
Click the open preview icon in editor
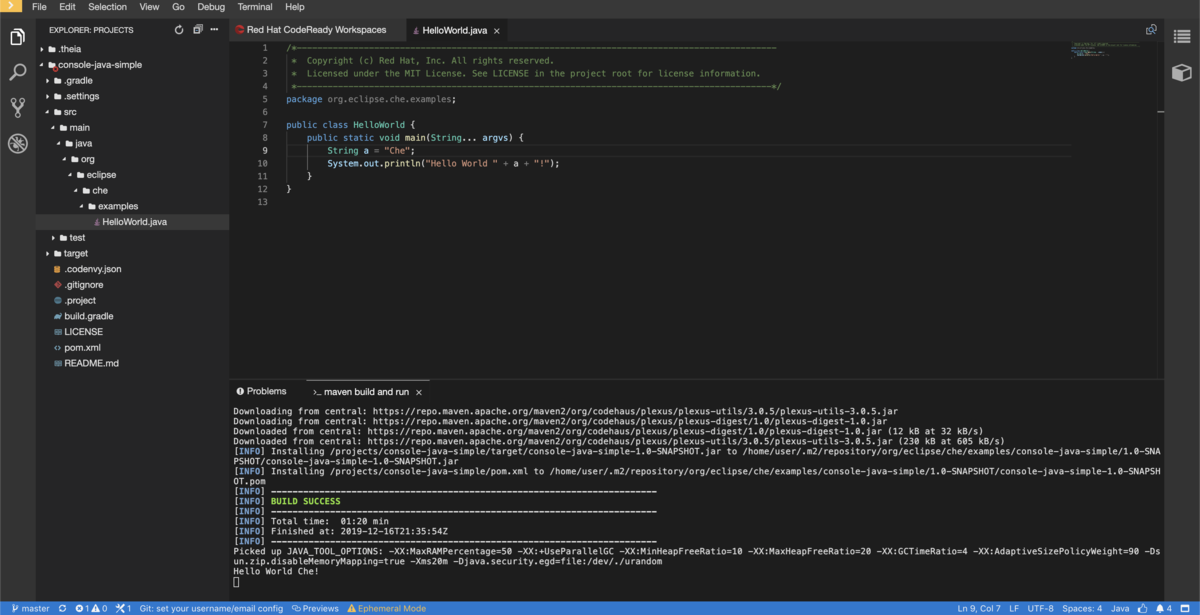pos(1151,30)
